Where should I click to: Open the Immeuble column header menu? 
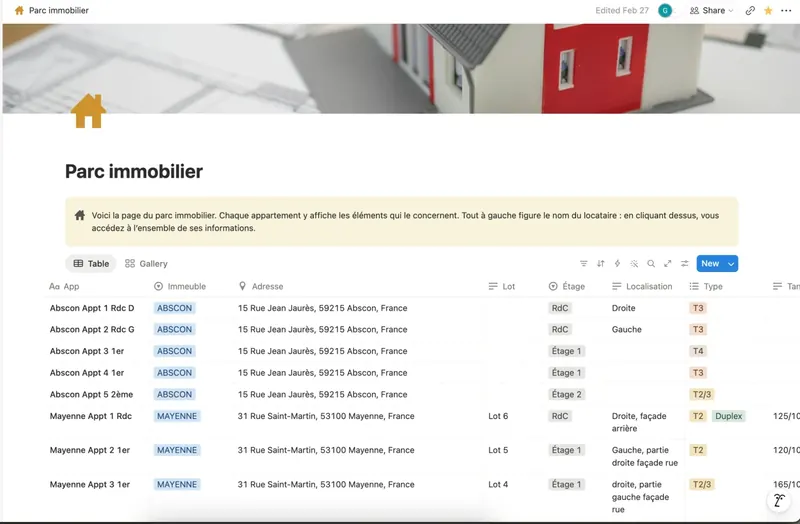tap(180, 286)
